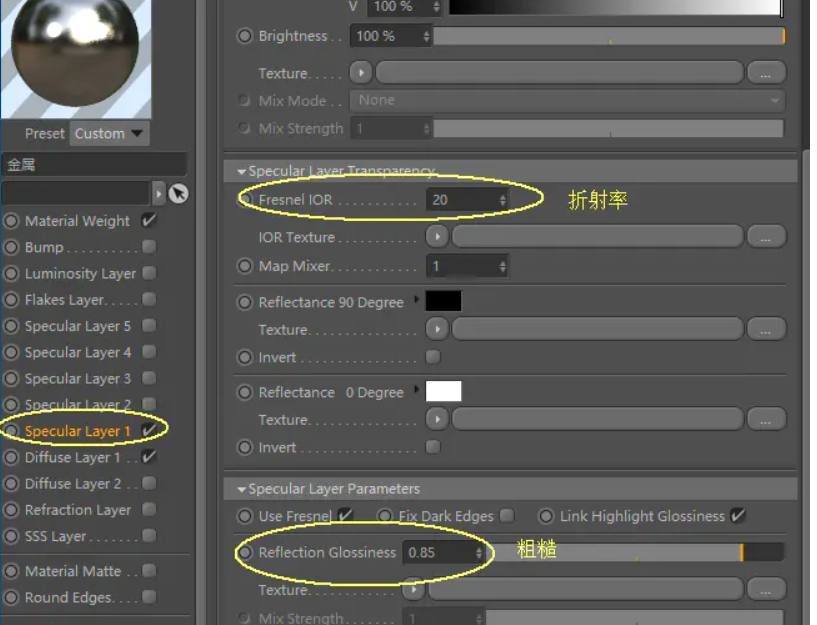Open the IOR Texture arrow menu
The height and width of the screenshot is (625, 817).
pyautogui.click(x=437, y=237)
